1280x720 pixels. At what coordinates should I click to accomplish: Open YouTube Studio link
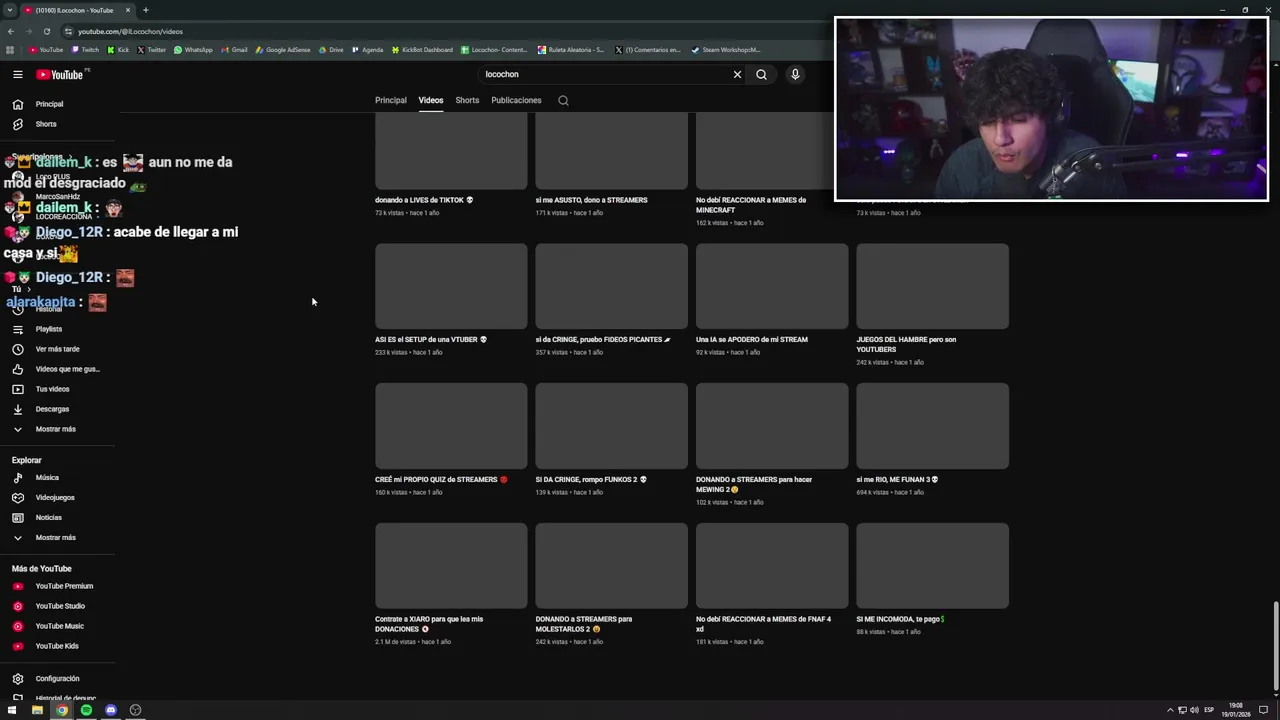pos(60,606)
